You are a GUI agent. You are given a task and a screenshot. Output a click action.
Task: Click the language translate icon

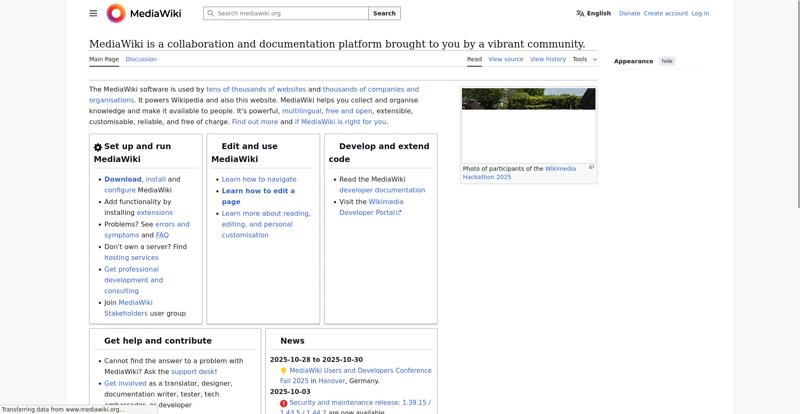[x=580, y=14]
